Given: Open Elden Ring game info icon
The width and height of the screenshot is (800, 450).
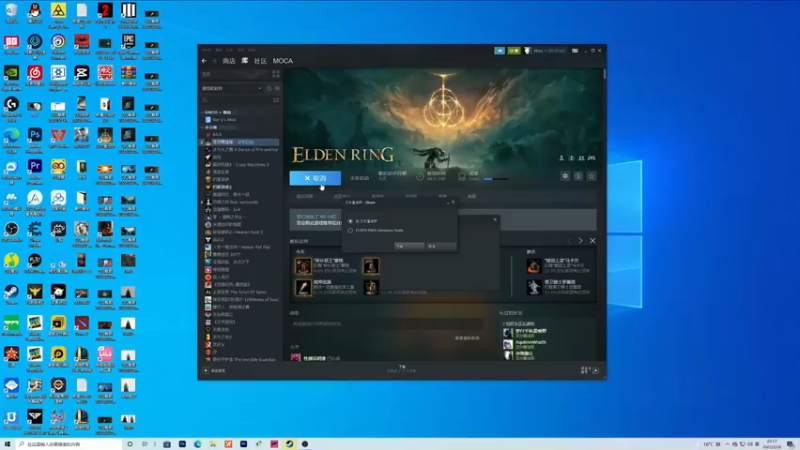Looking at the screenshot, I should point(578,176).
